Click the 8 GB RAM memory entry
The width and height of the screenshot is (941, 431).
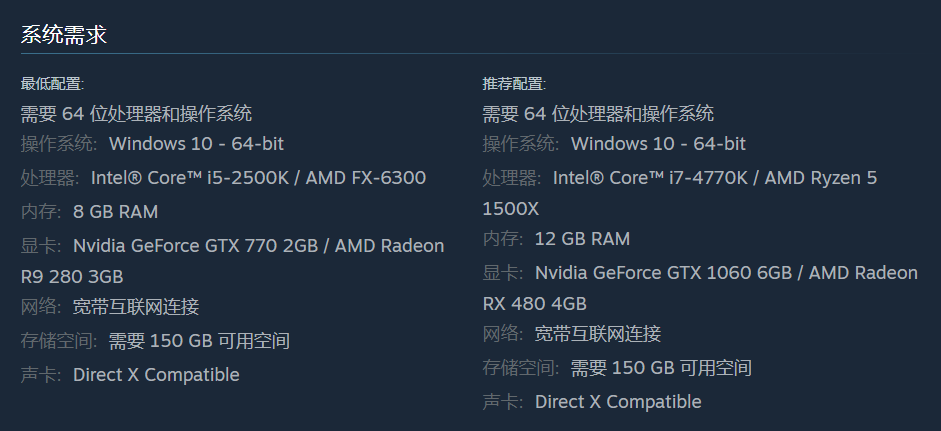tap(115, 211)
